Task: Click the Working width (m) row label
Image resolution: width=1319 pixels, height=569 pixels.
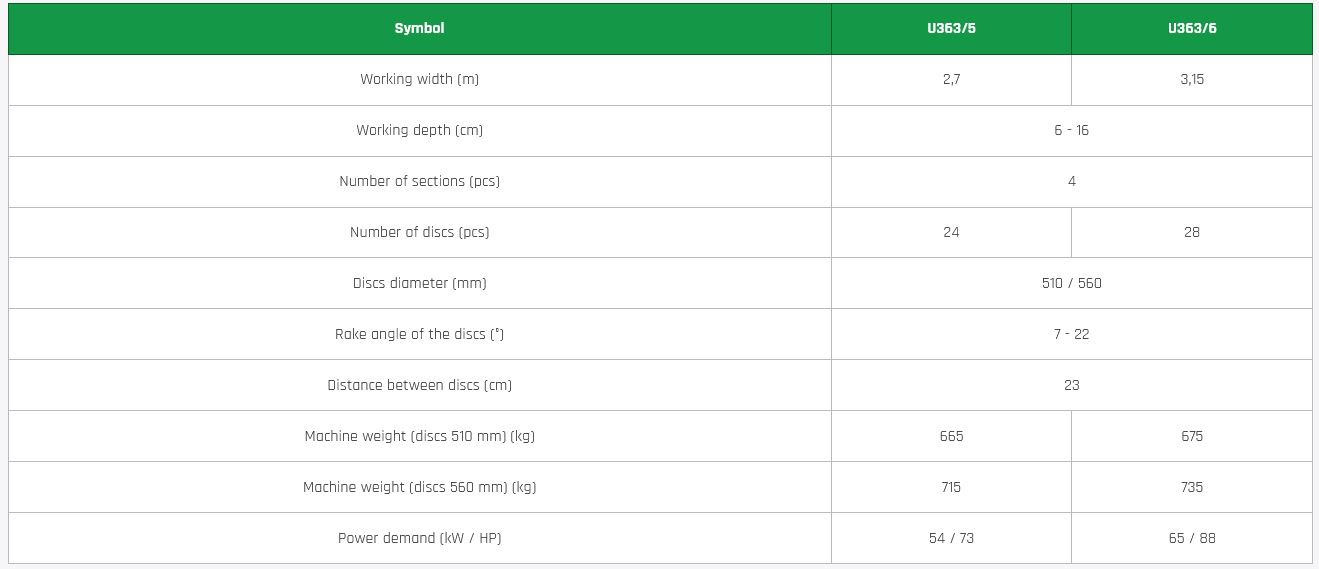Action: (419, 79)
